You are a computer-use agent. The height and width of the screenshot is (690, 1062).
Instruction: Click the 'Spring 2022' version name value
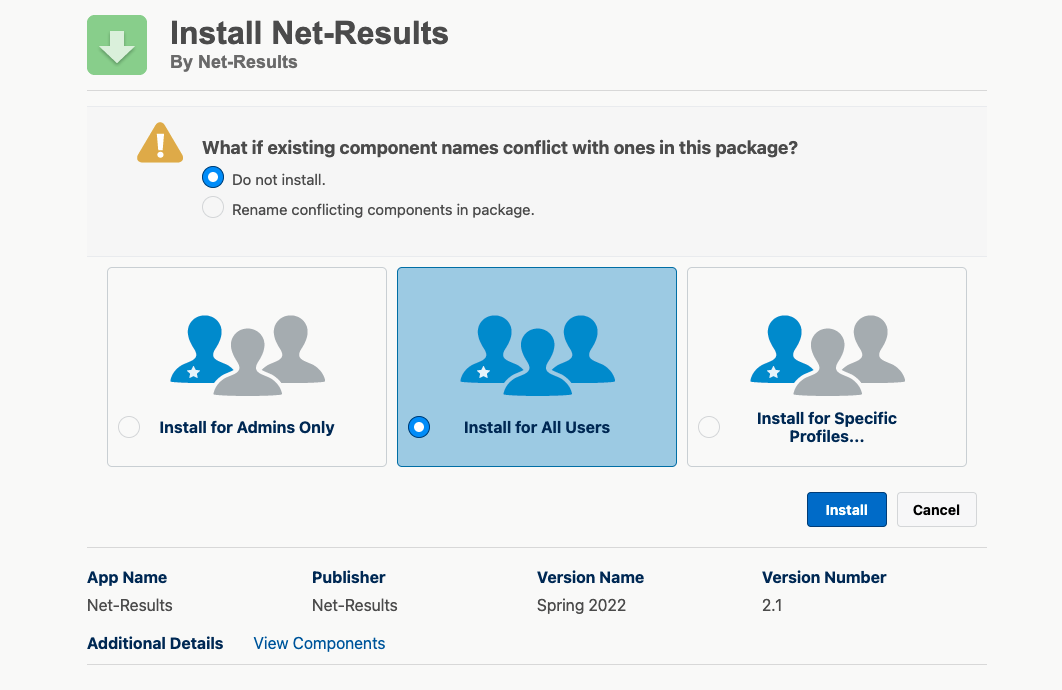click(581, 605)
